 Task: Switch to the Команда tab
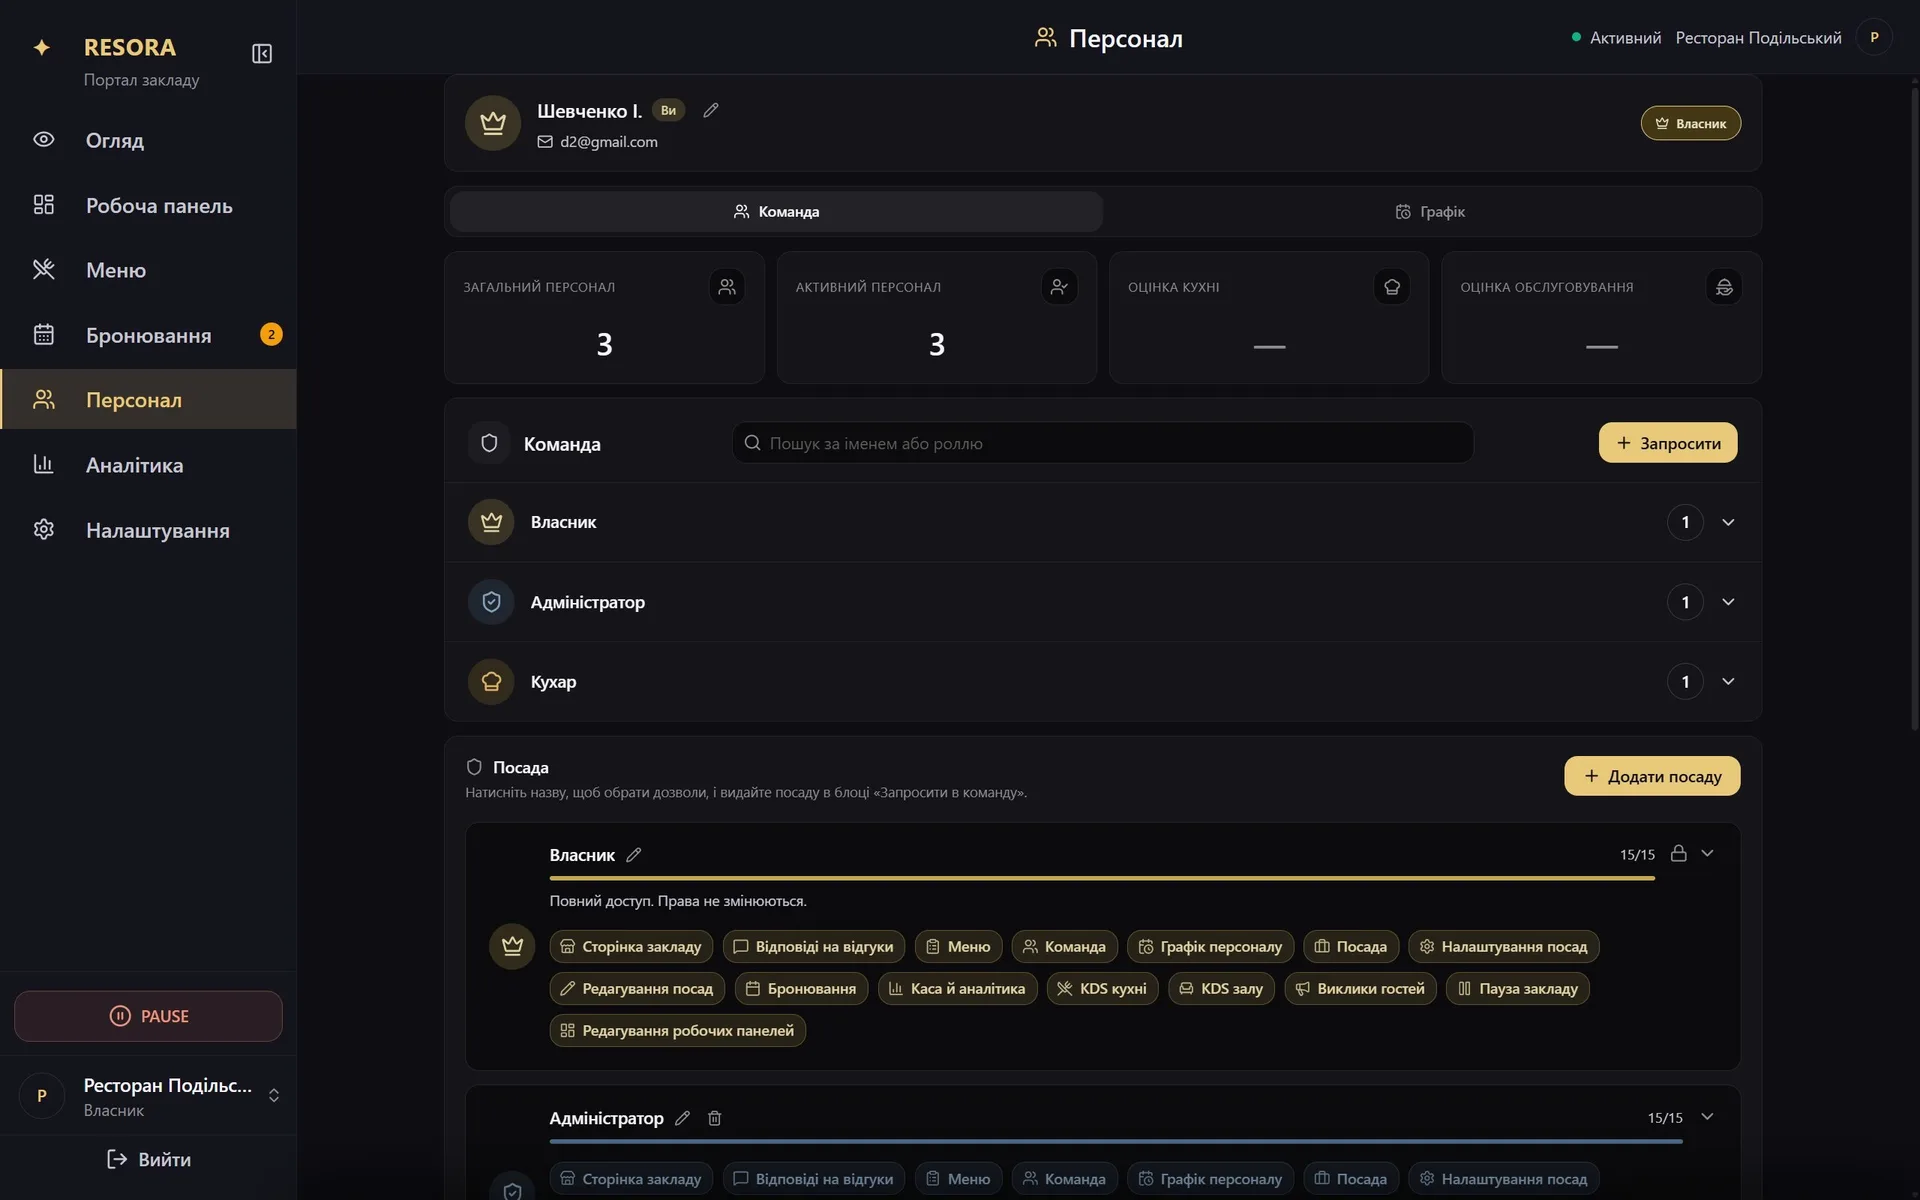click(776, 212)
